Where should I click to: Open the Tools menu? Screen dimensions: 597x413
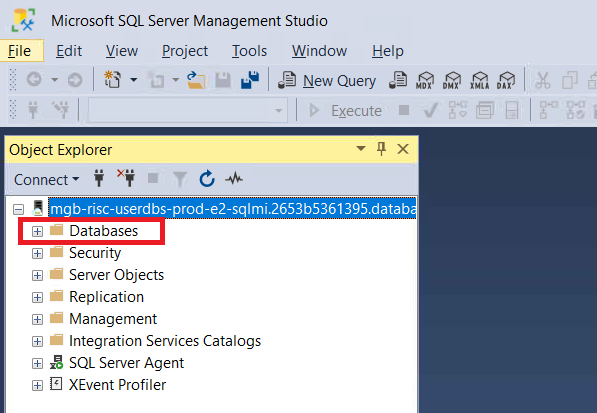pos(249,51)
